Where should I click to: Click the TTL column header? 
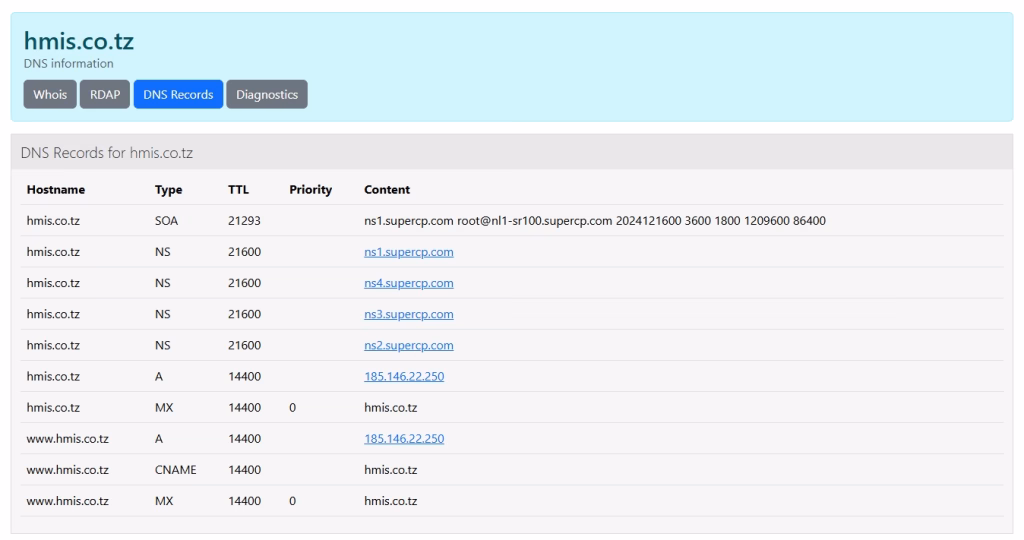click(238, 189)
